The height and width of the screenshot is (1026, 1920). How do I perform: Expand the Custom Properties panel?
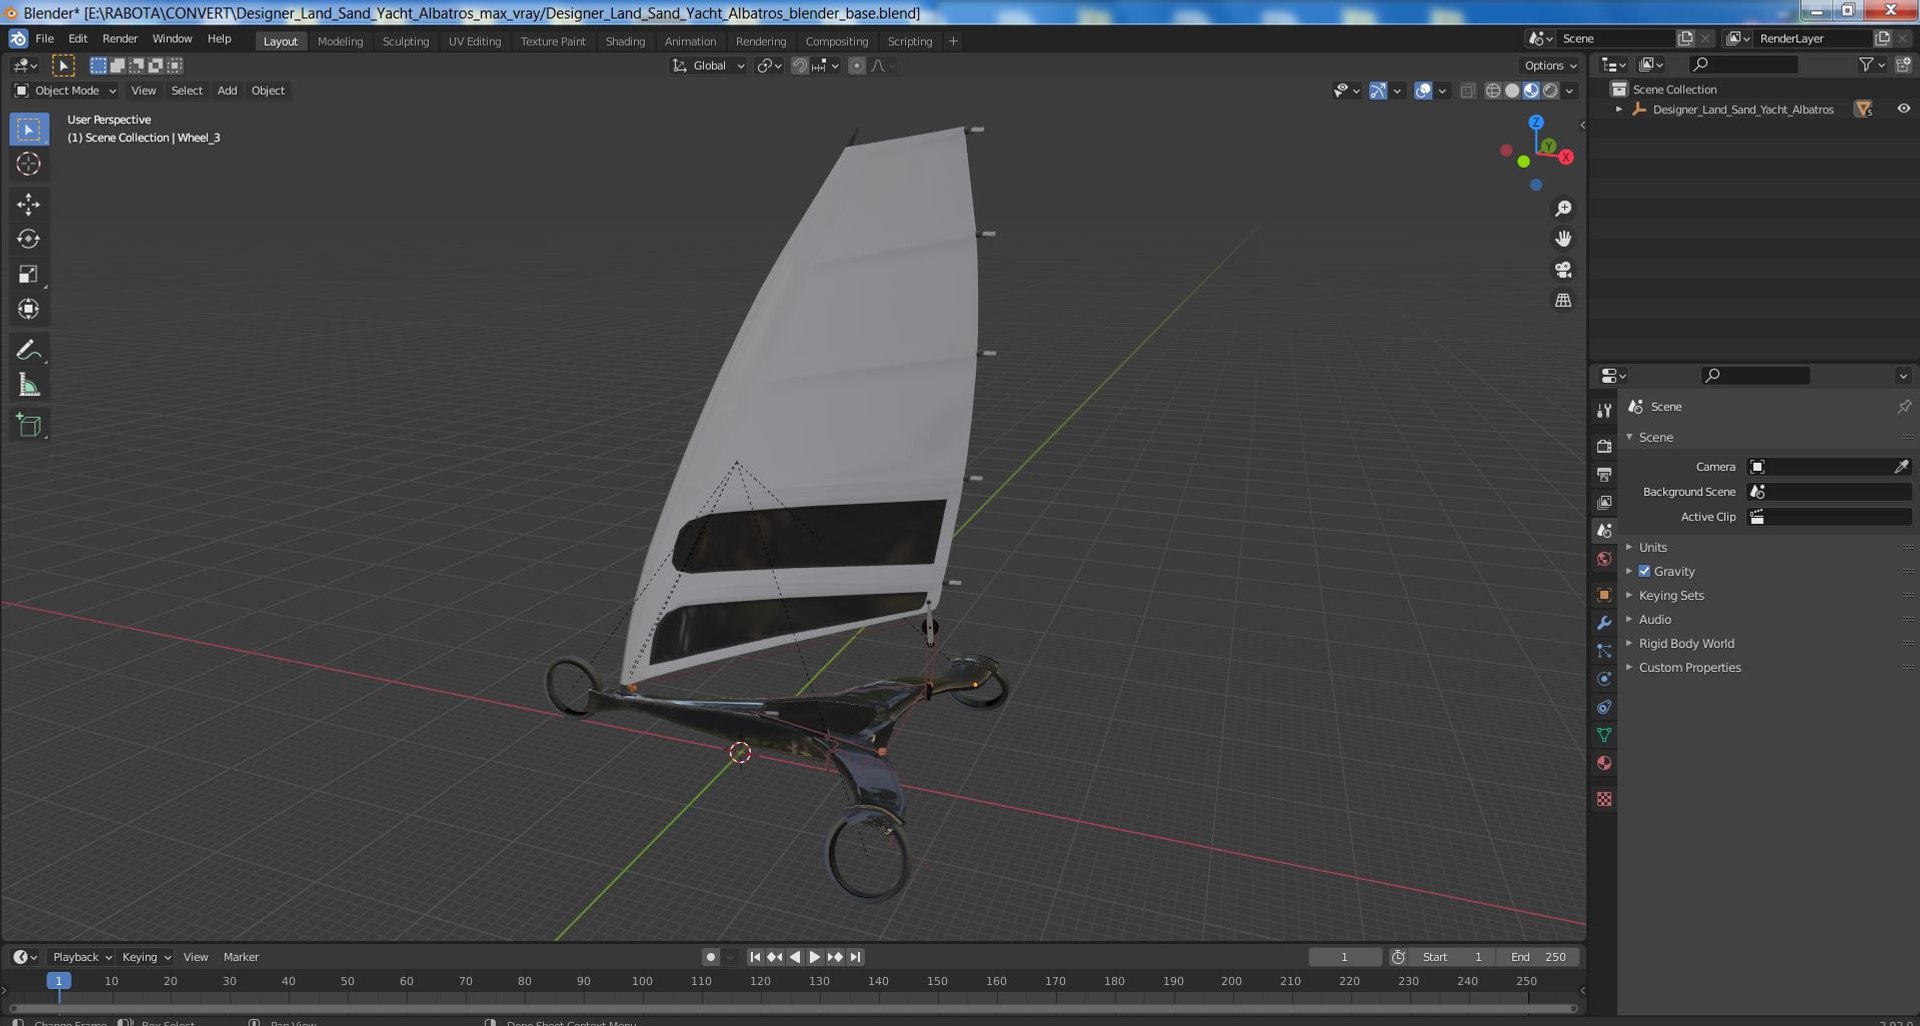1689,667
